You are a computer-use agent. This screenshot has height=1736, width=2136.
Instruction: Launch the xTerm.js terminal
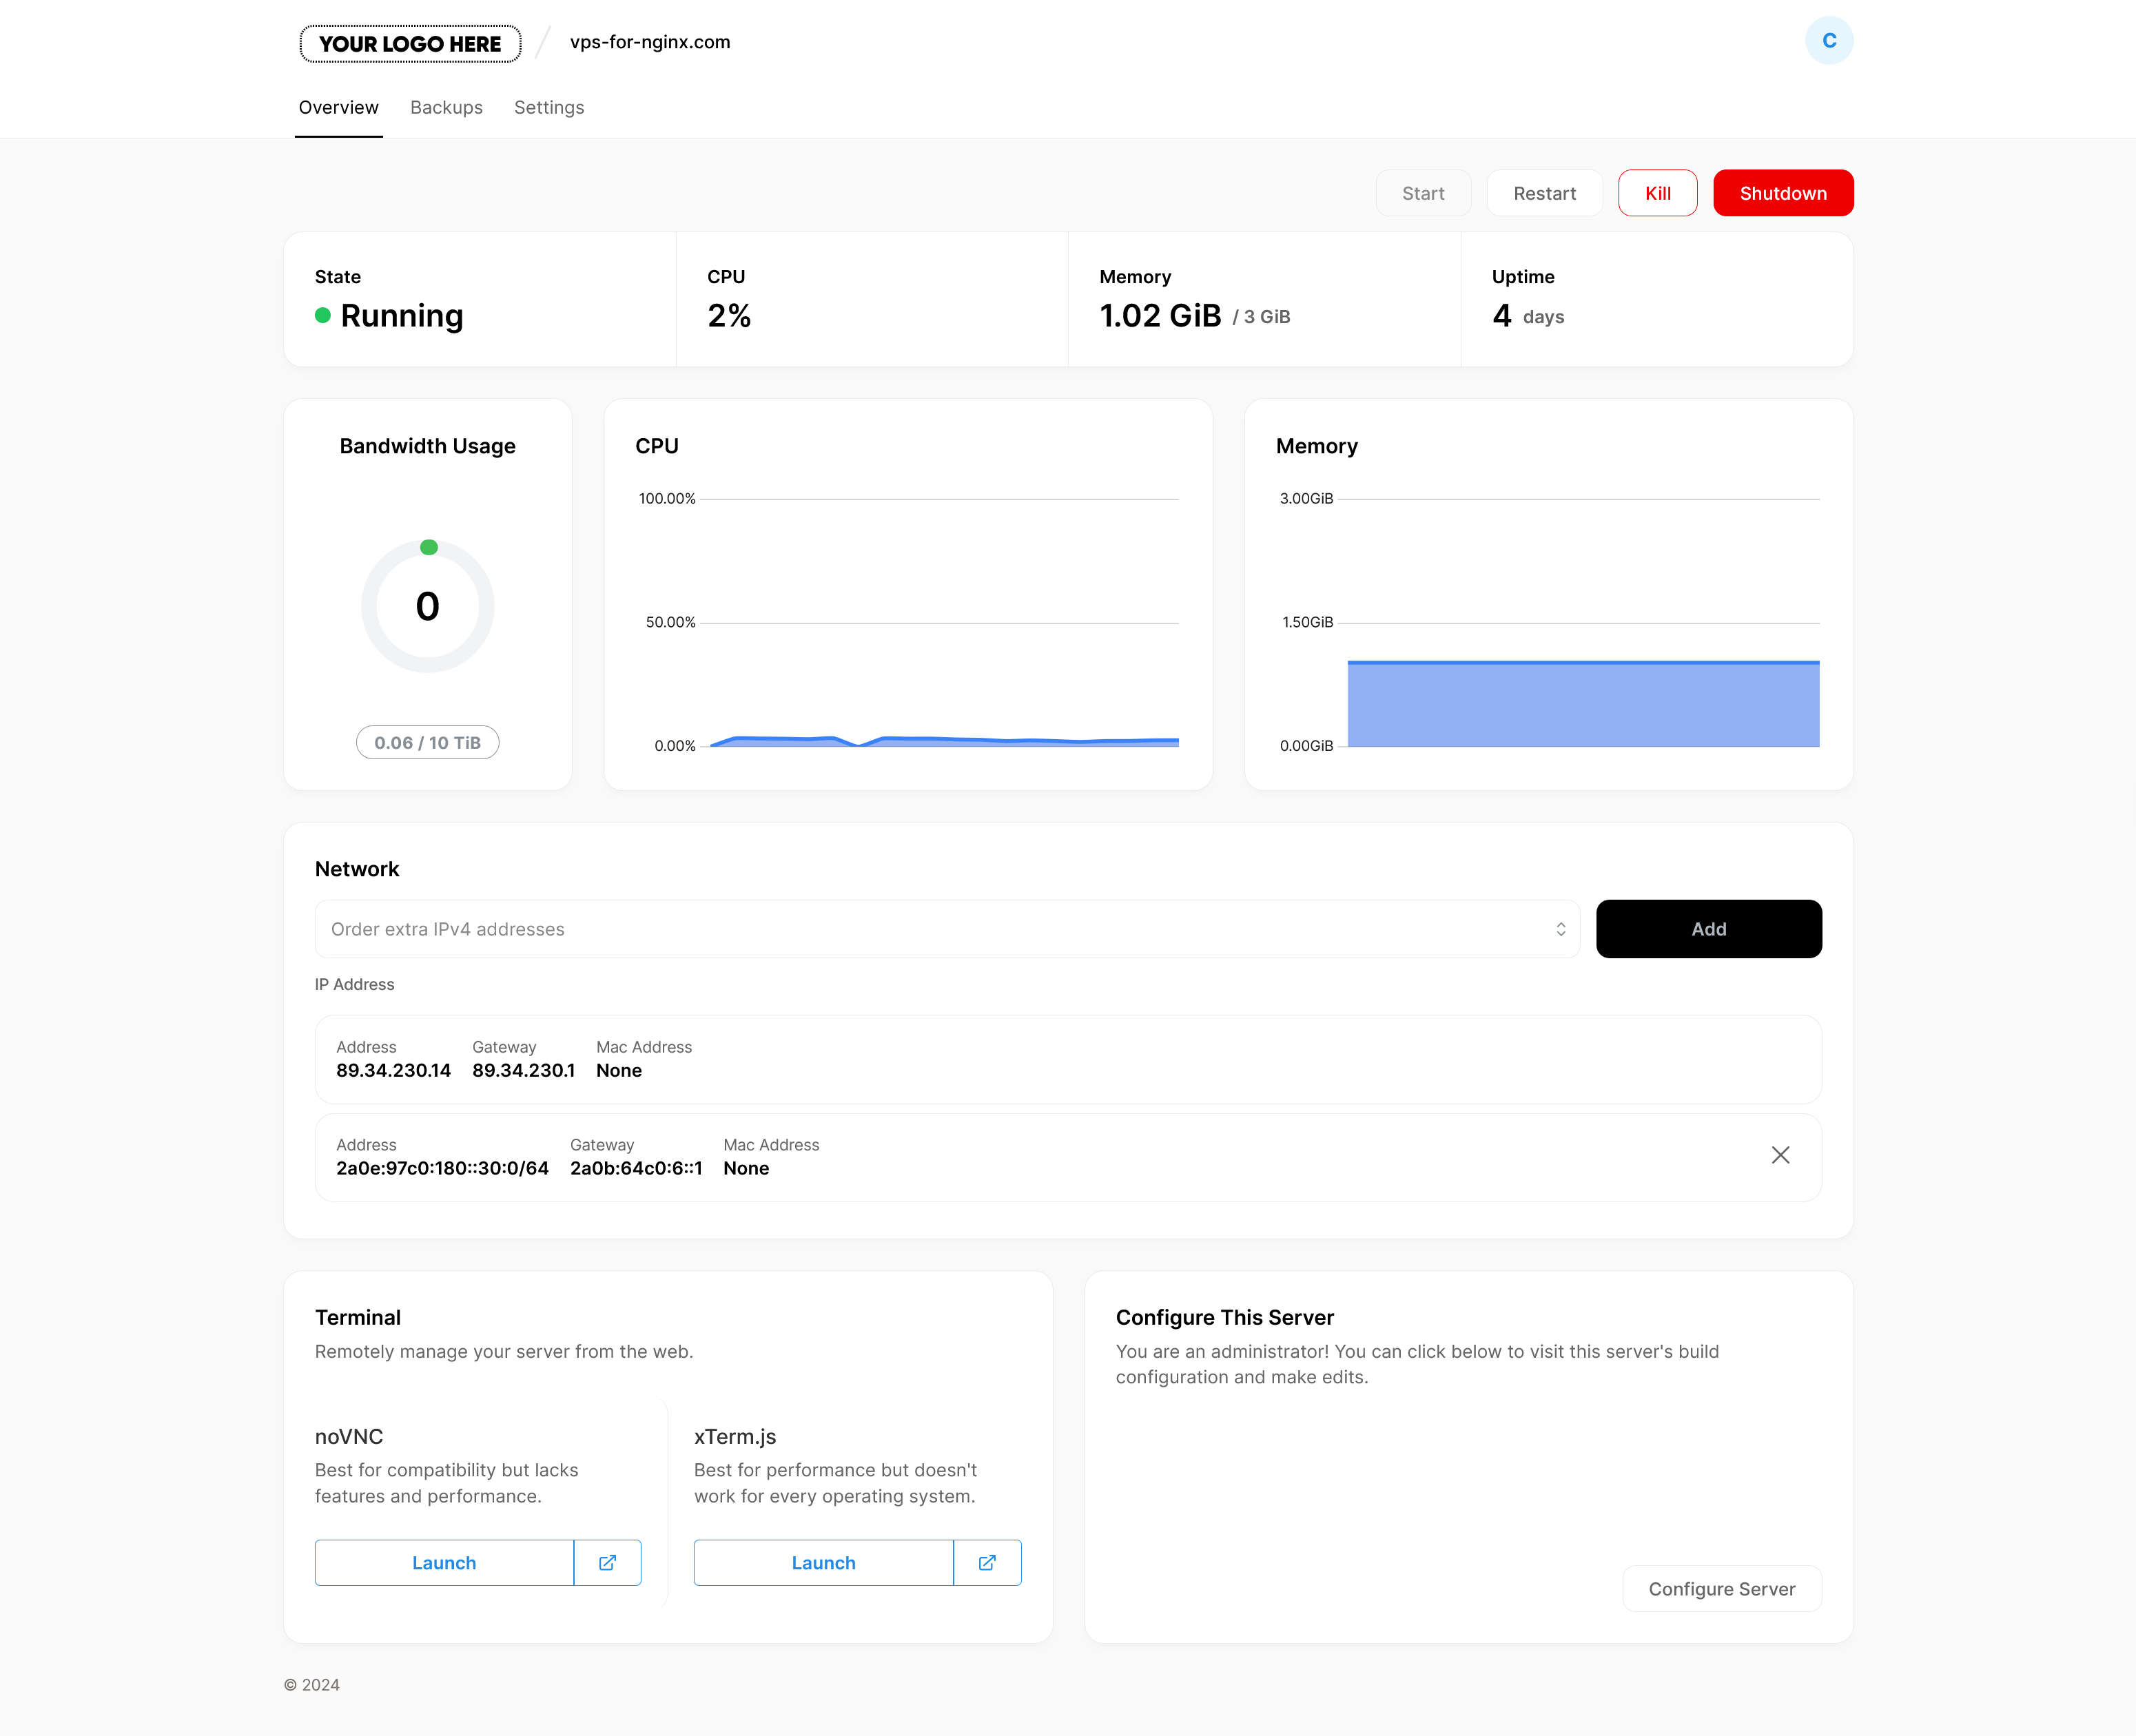point(823,1562)
